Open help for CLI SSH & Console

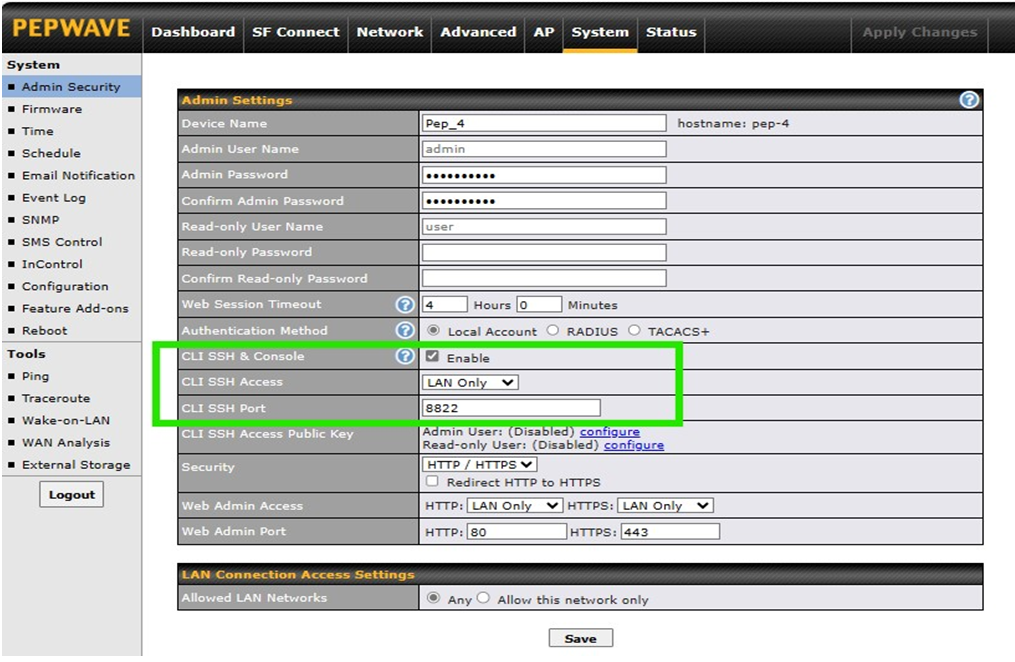(405, 356)
